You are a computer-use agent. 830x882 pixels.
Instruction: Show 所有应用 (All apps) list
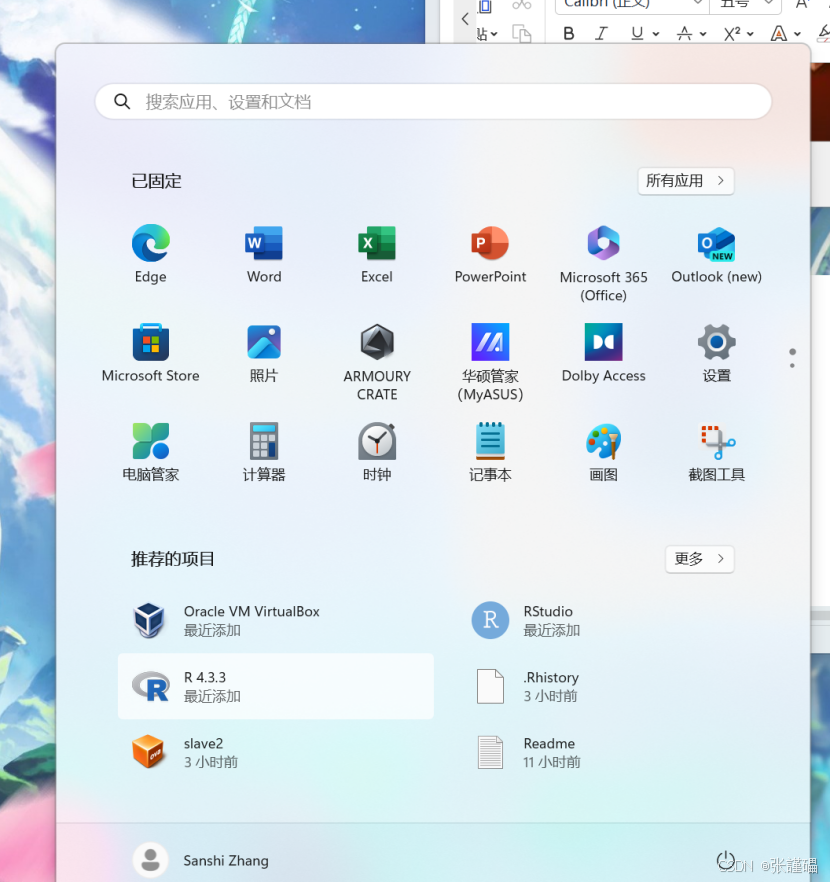[685, 181]
